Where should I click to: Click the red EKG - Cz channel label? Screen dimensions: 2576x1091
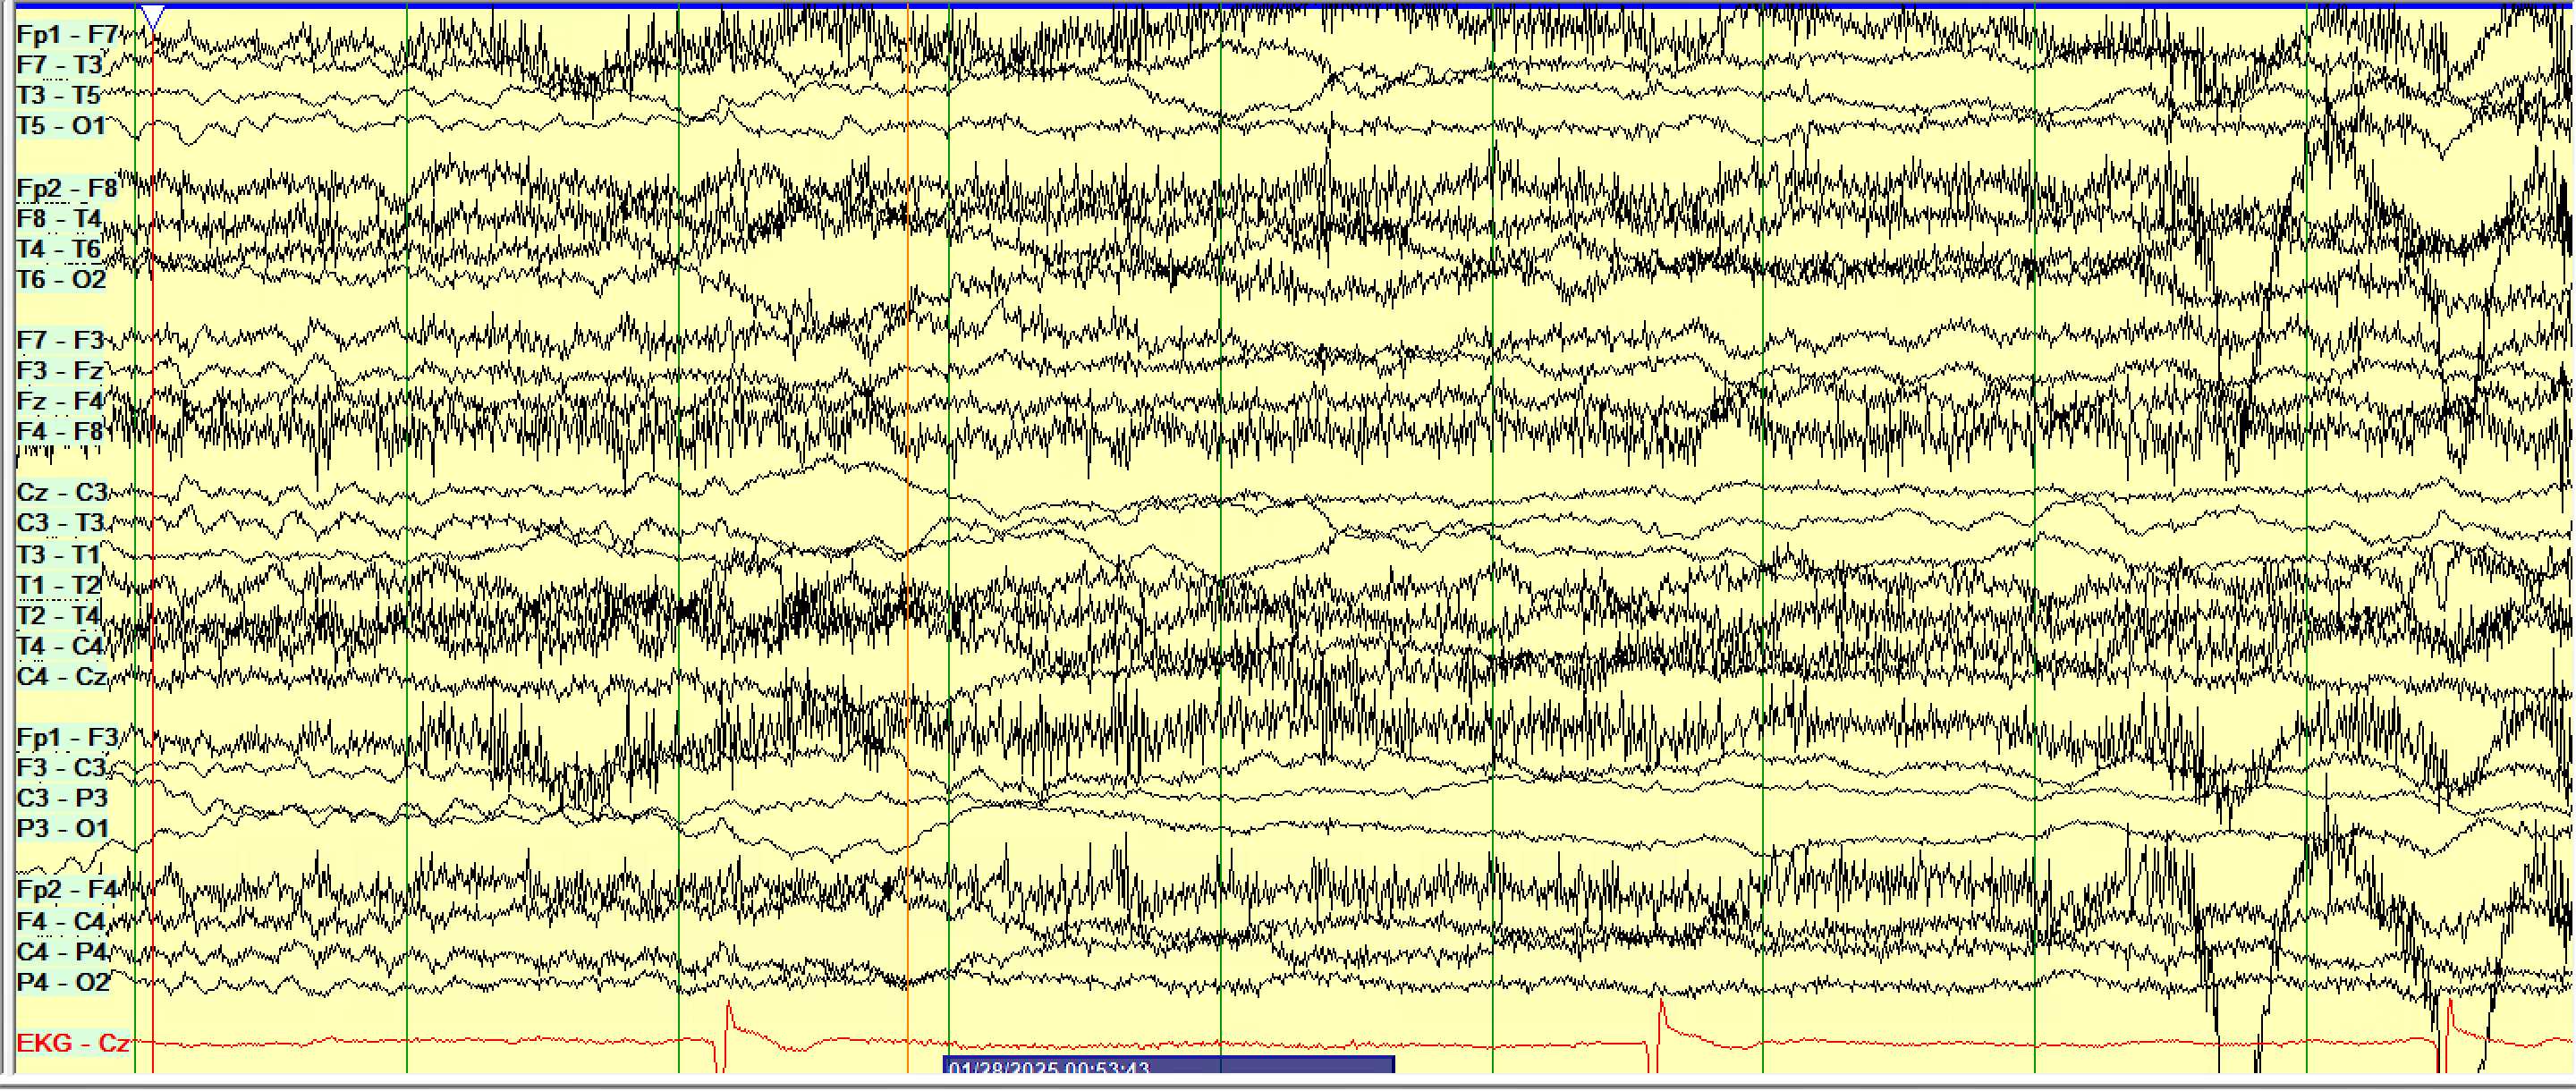[73, 1043]
